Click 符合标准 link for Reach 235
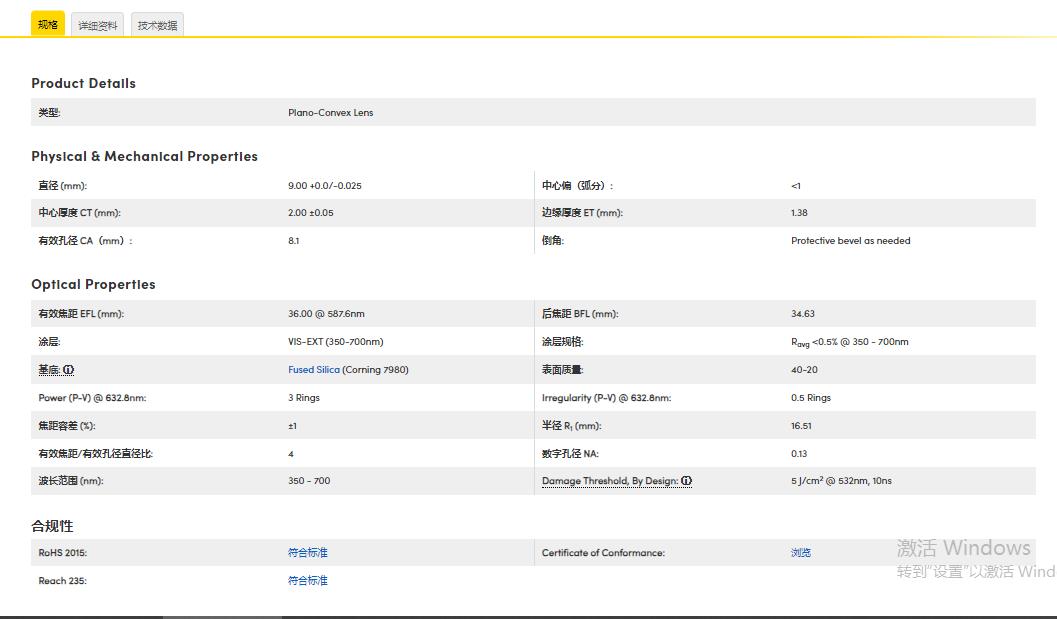1057x619 pixels. pyautogui.click(x=308, y=581)
